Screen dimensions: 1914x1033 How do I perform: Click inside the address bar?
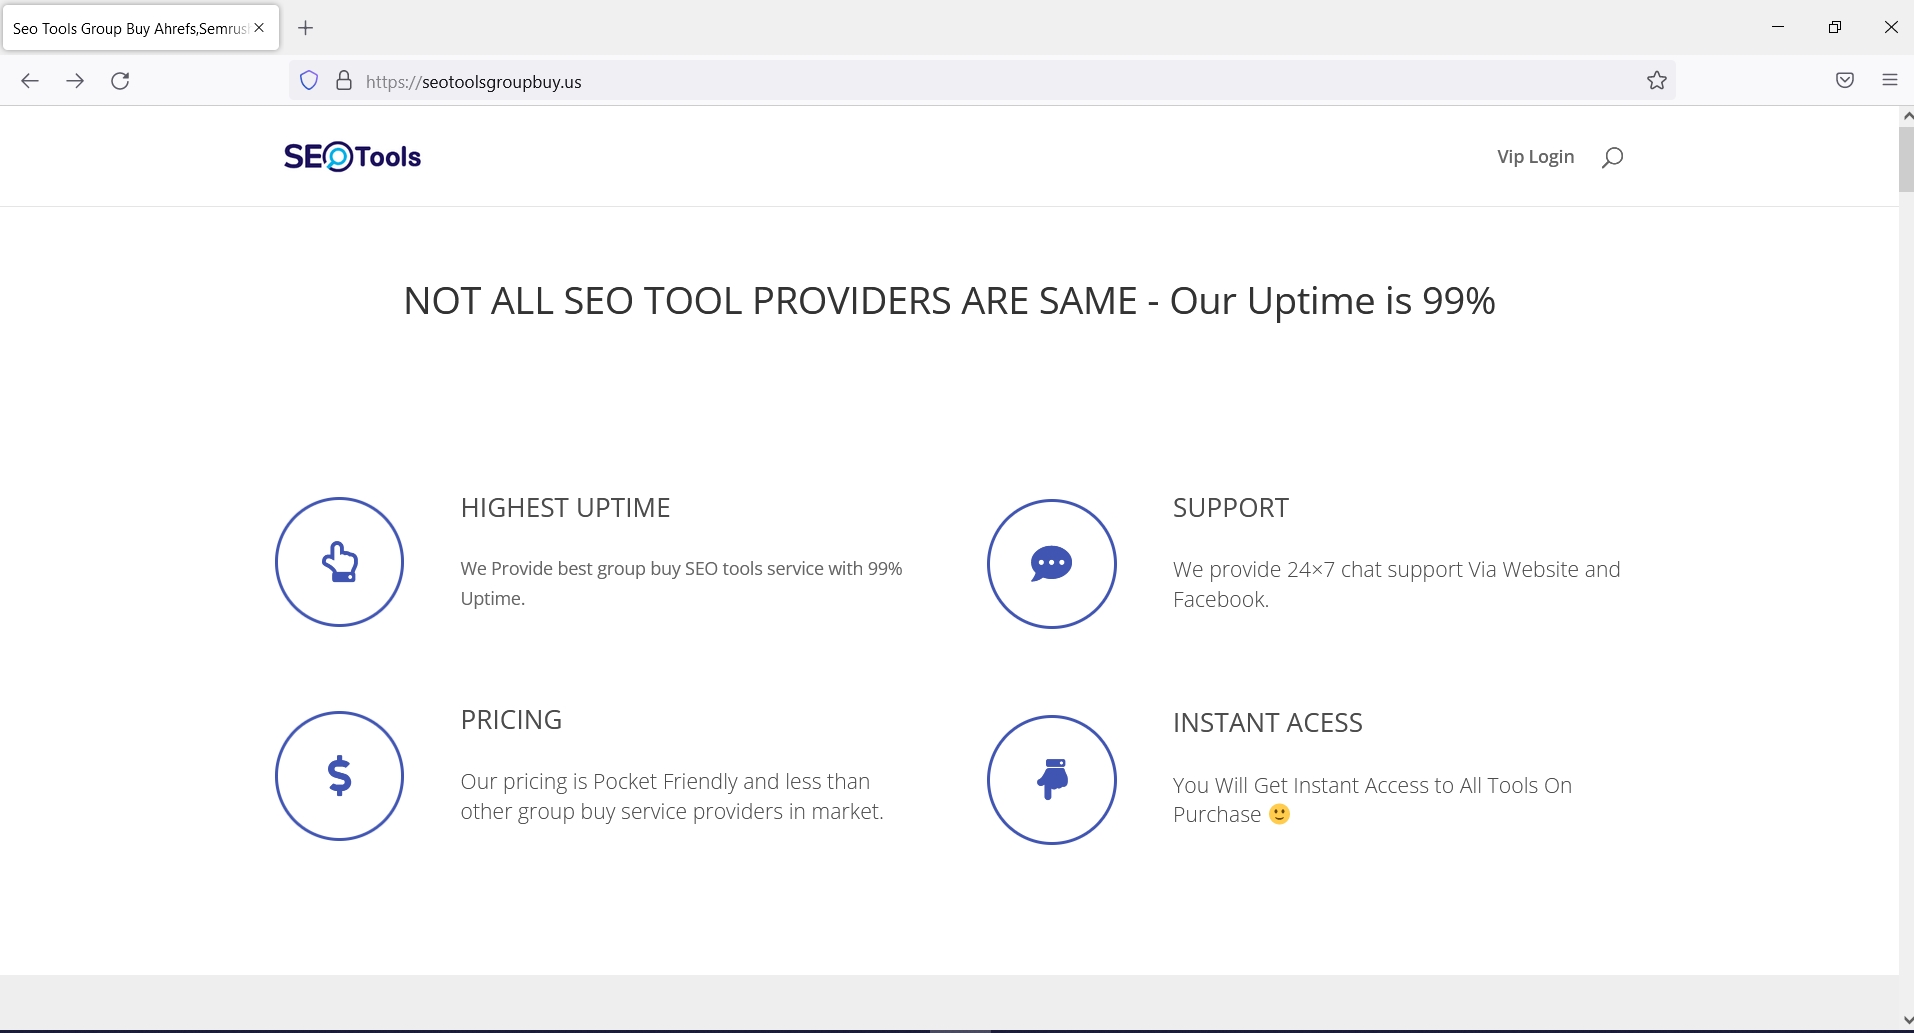[x=700, y=81]
